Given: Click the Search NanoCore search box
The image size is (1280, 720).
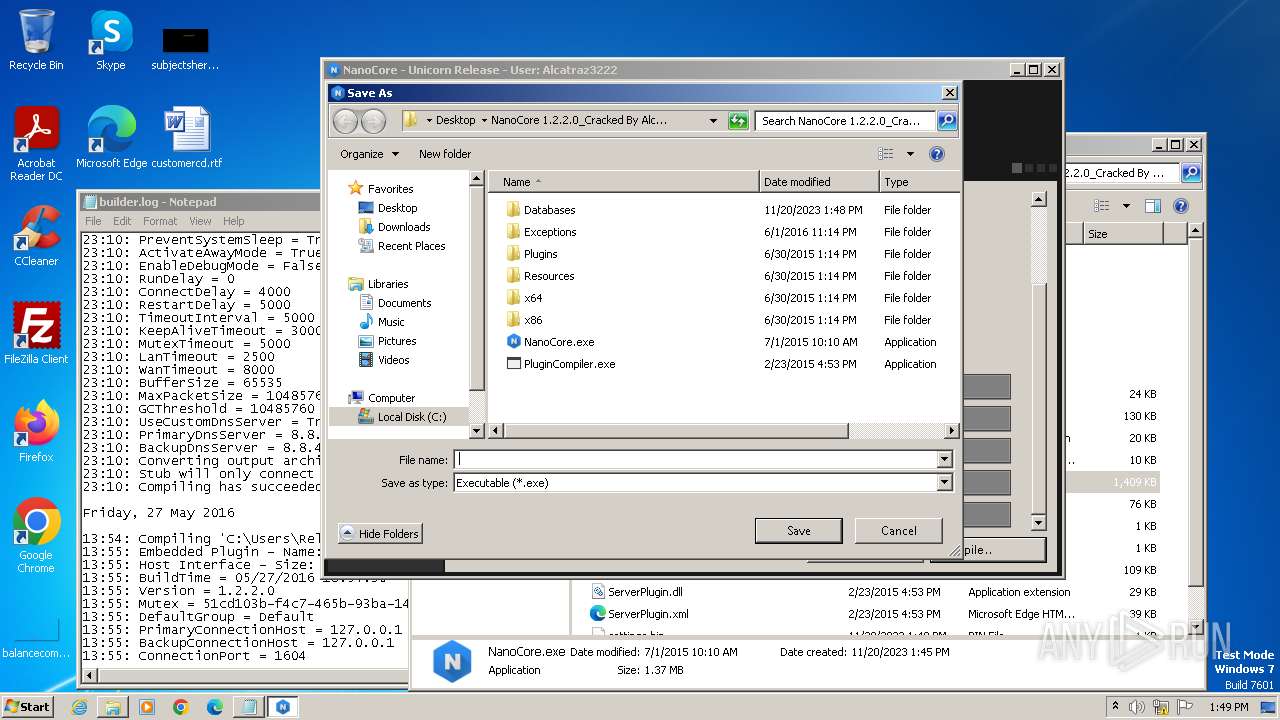Looking at the screenshot, I should coord(845,121).
